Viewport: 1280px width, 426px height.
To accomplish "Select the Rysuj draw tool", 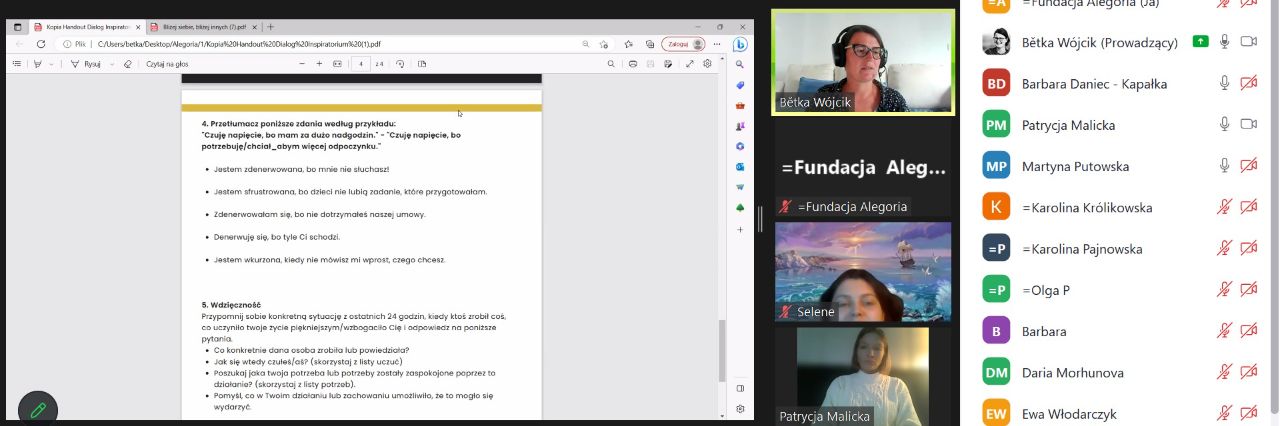I will click(88, 63).
